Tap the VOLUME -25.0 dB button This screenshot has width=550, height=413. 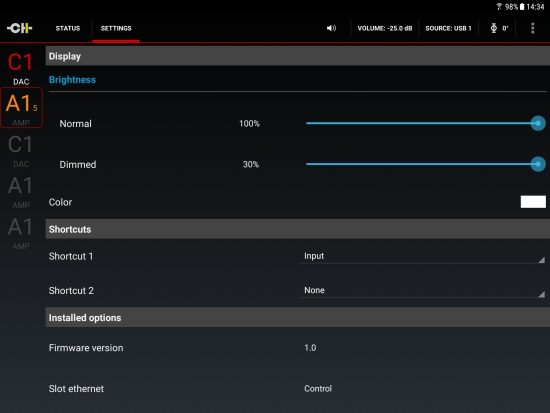tap(385, 28)
